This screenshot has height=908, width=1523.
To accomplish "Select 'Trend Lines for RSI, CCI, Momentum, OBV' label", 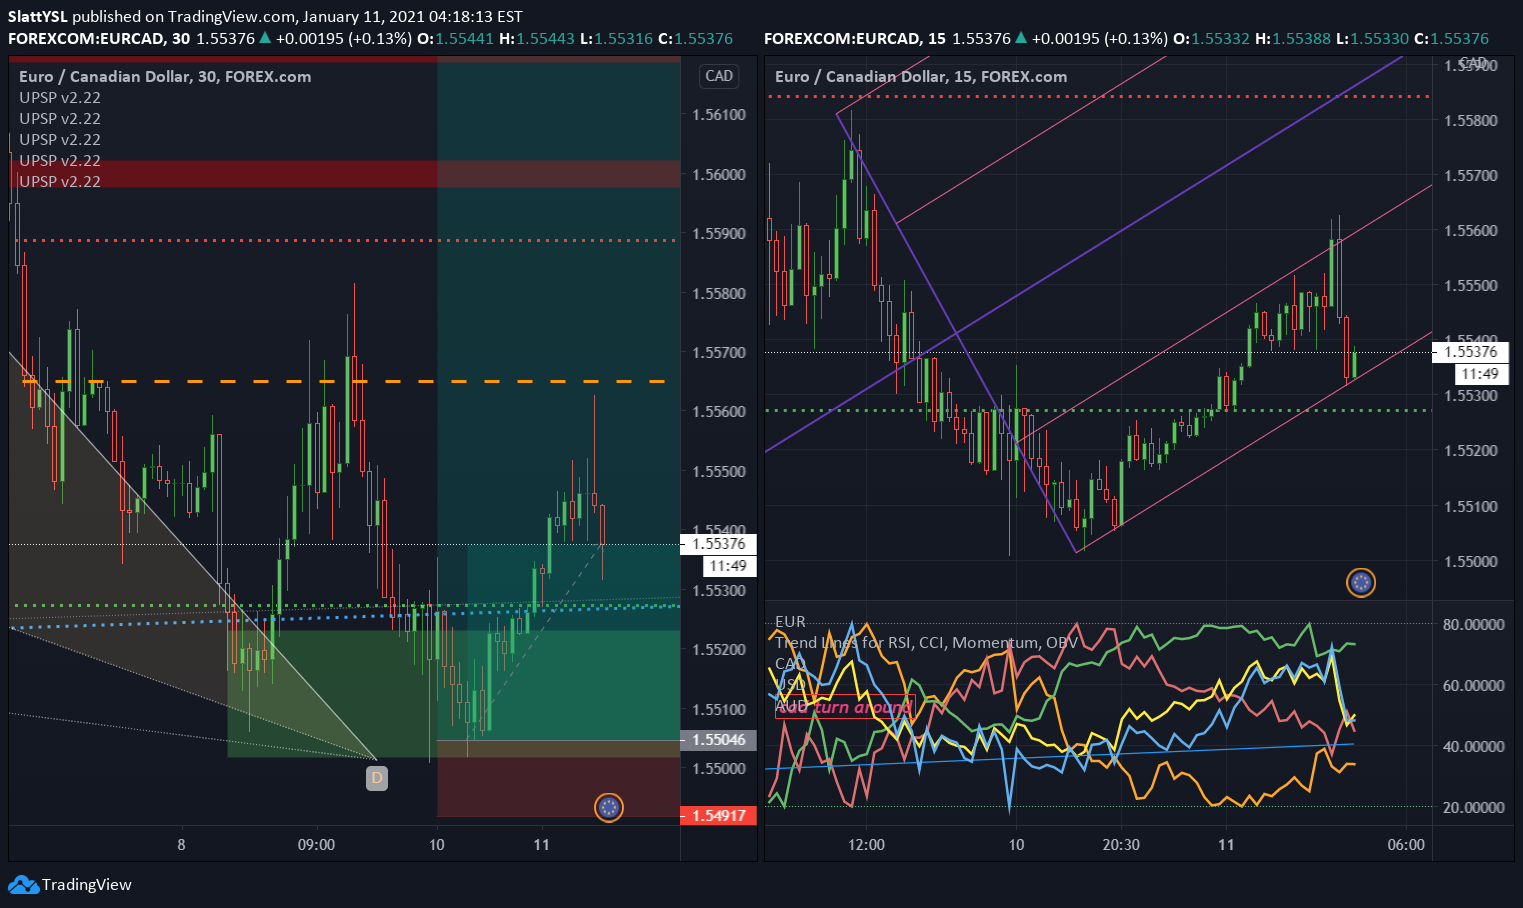I will [927, 643].
